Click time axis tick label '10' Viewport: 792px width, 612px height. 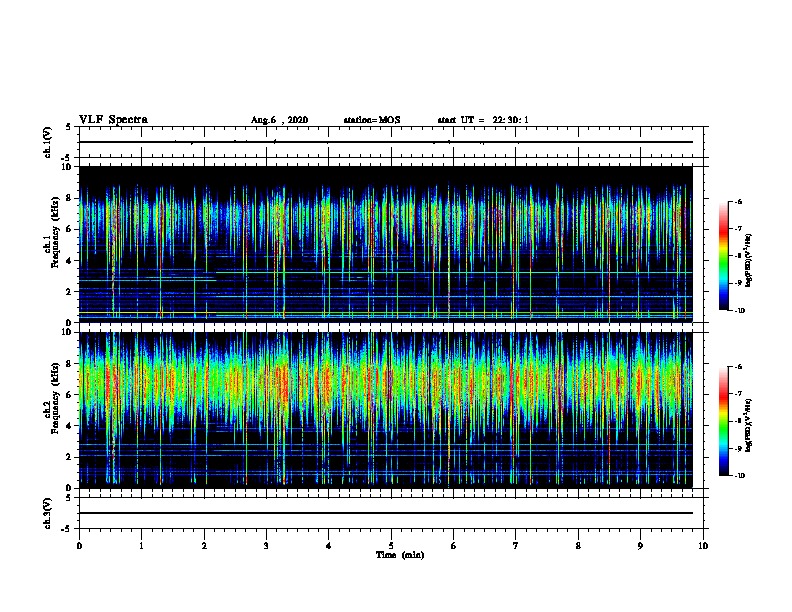tap(703, 546)
